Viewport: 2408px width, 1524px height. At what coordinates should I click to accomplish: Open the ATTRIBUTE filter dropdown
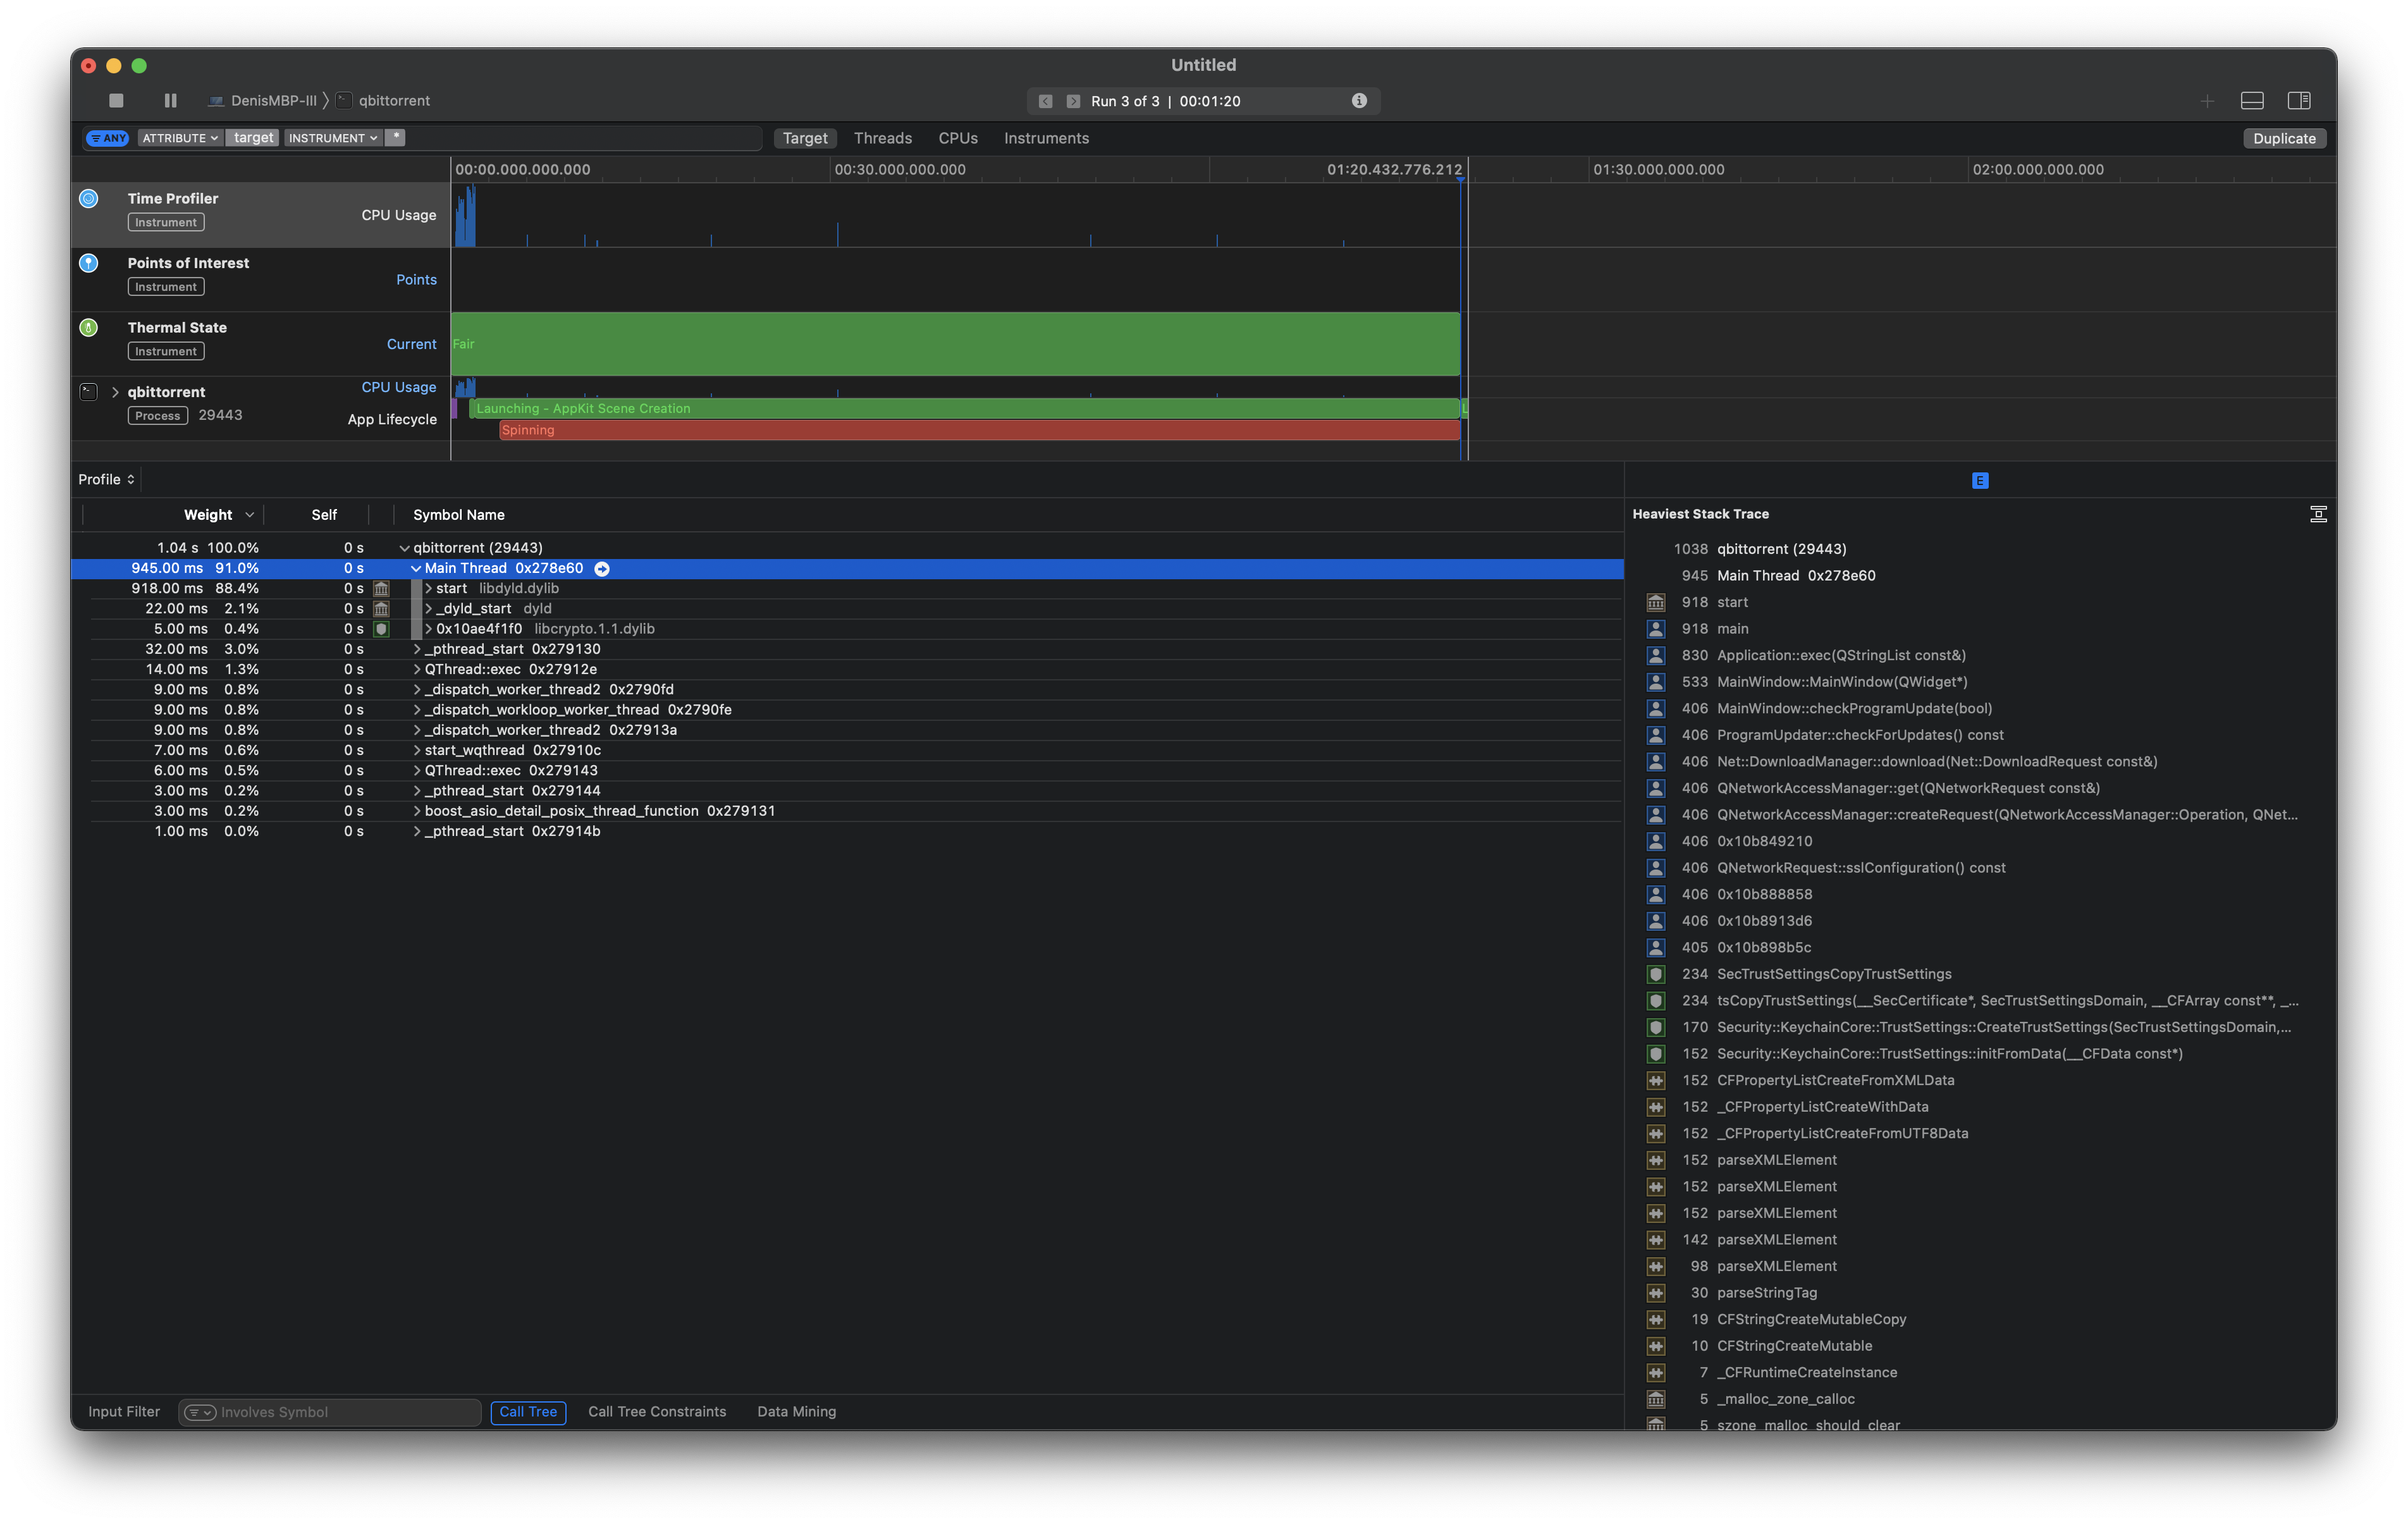180,137
